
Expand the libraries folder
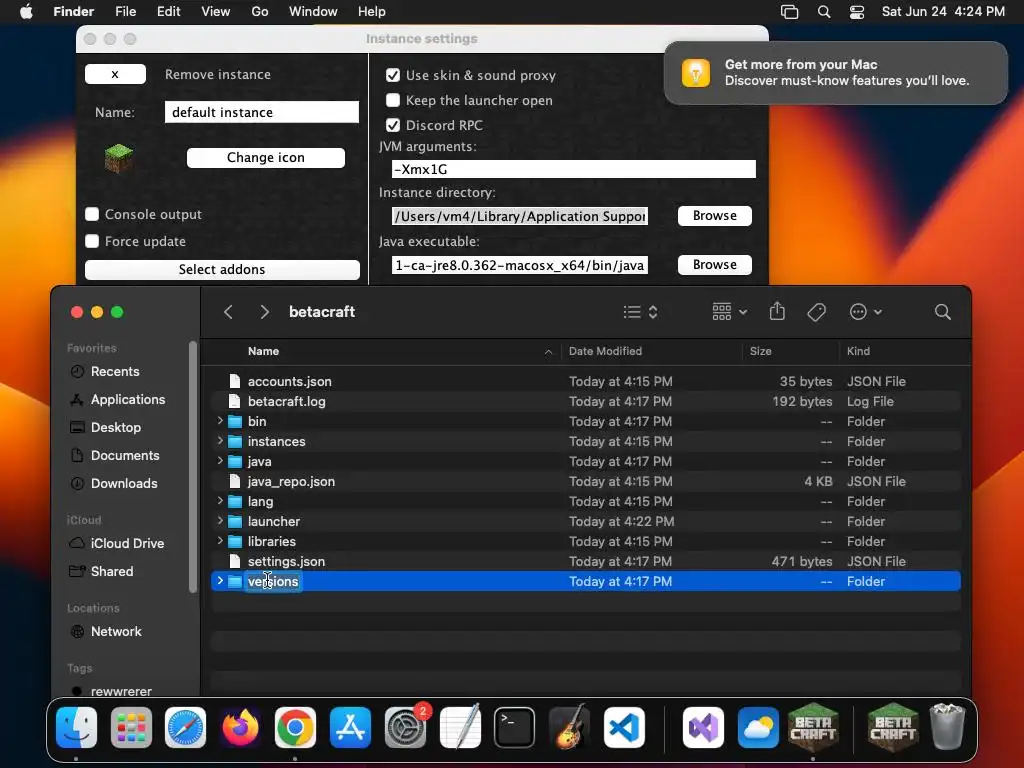[220, 541]
